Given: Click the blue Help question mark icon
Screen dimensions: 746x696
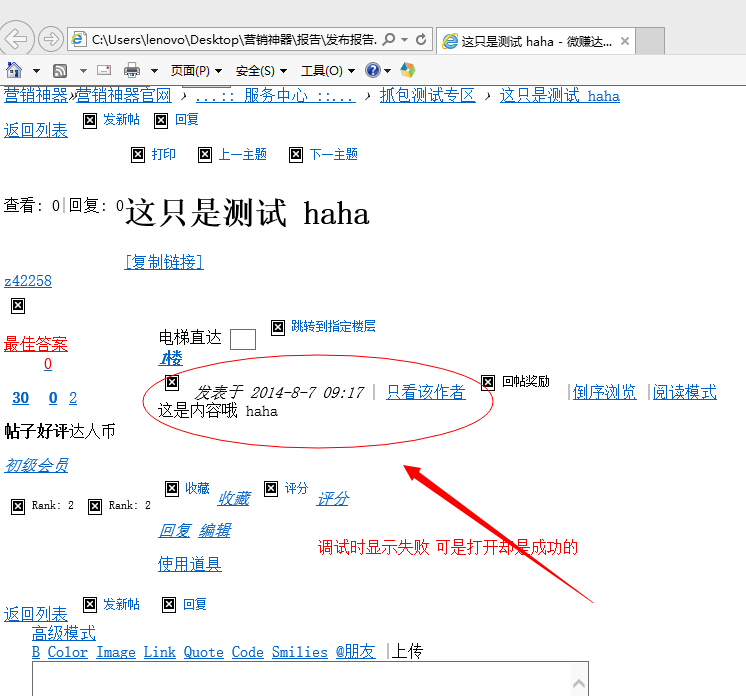Looking at the screenshot, I should (x=373, y=70).
